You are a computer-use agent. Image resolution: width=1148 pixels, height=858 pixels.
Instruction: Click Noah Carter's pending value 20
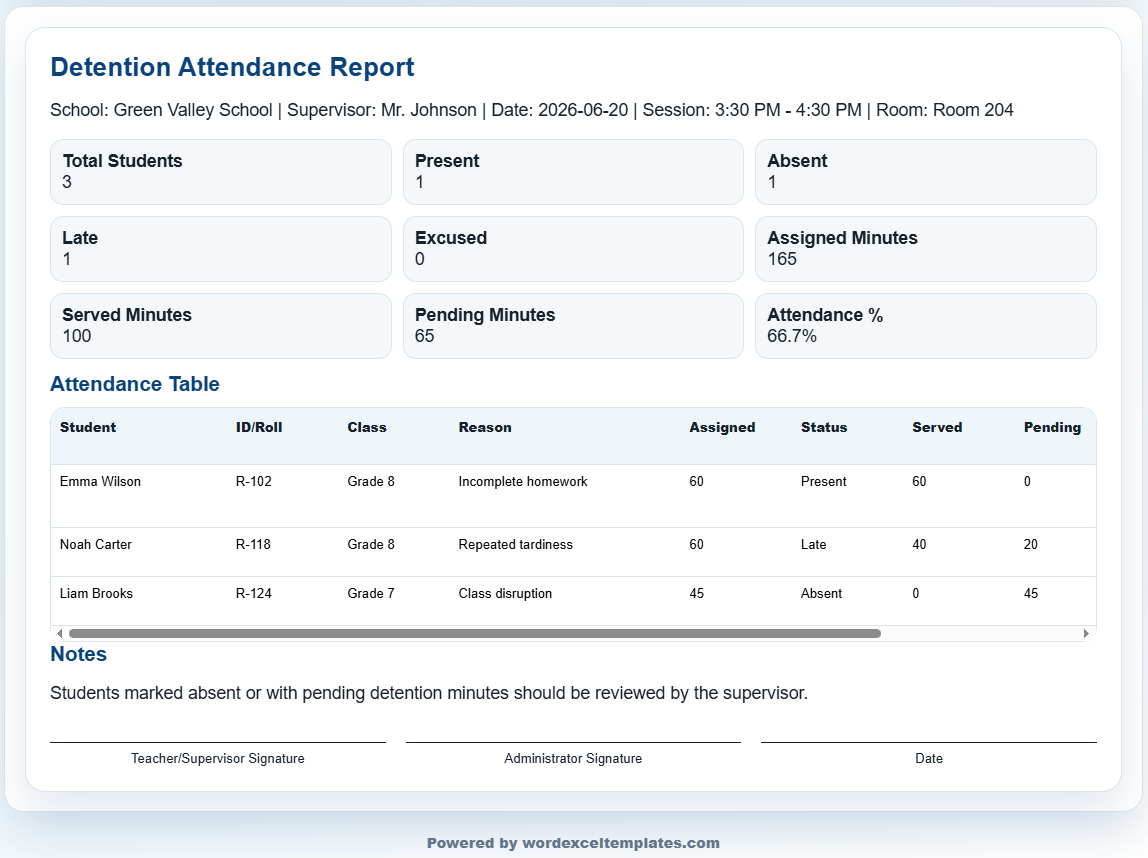coord(1031,544)
